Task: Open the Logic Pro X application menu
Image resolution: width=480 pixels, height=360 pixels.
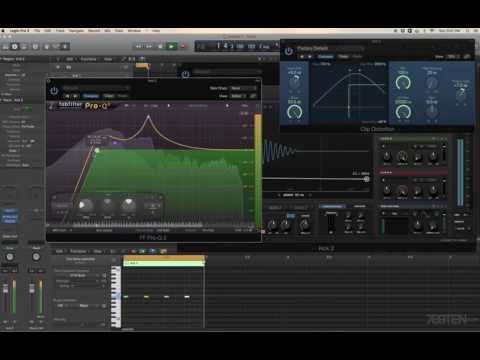Action: [19, 31]
